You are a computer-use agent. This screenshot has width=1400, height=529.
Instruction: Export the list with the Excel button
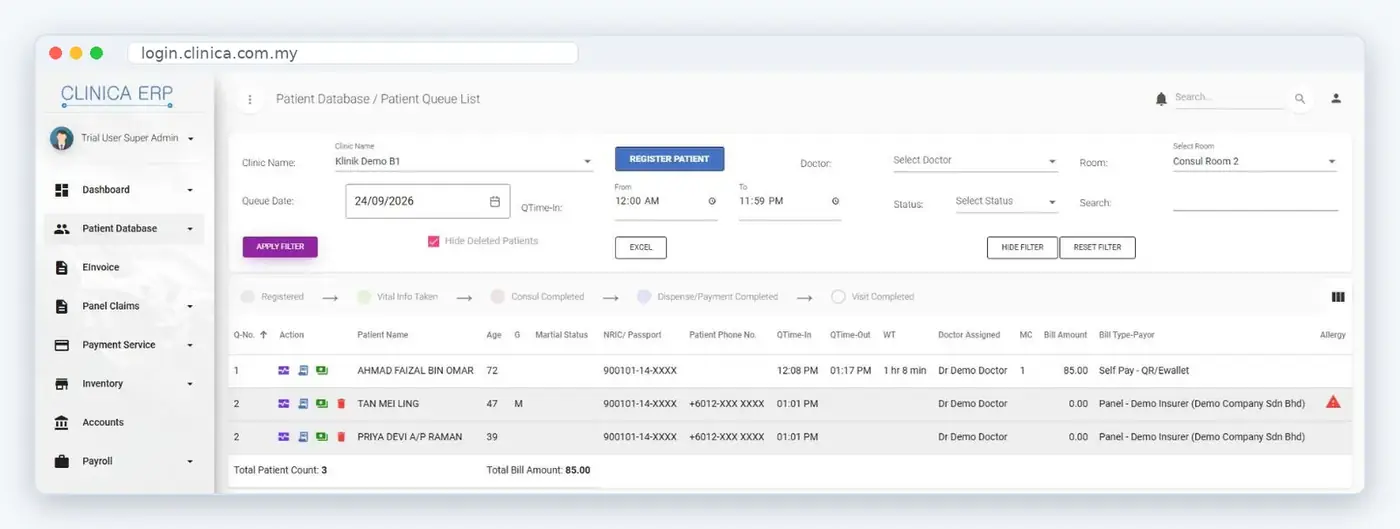tap(641, 247)
